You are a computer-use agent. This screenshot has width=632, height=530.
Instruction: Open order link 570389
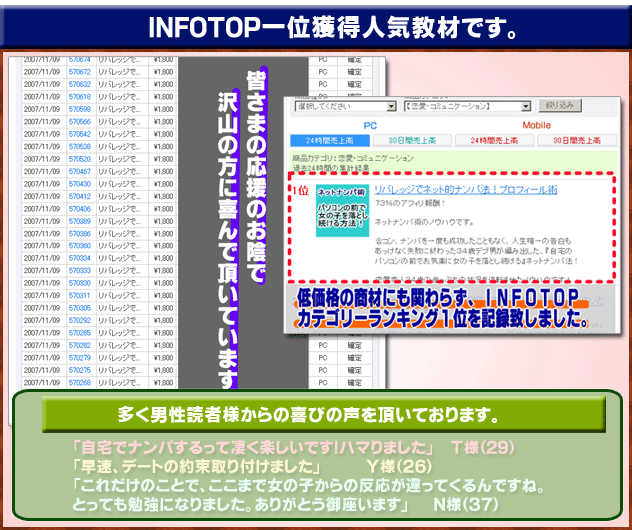tap(79, 221)
